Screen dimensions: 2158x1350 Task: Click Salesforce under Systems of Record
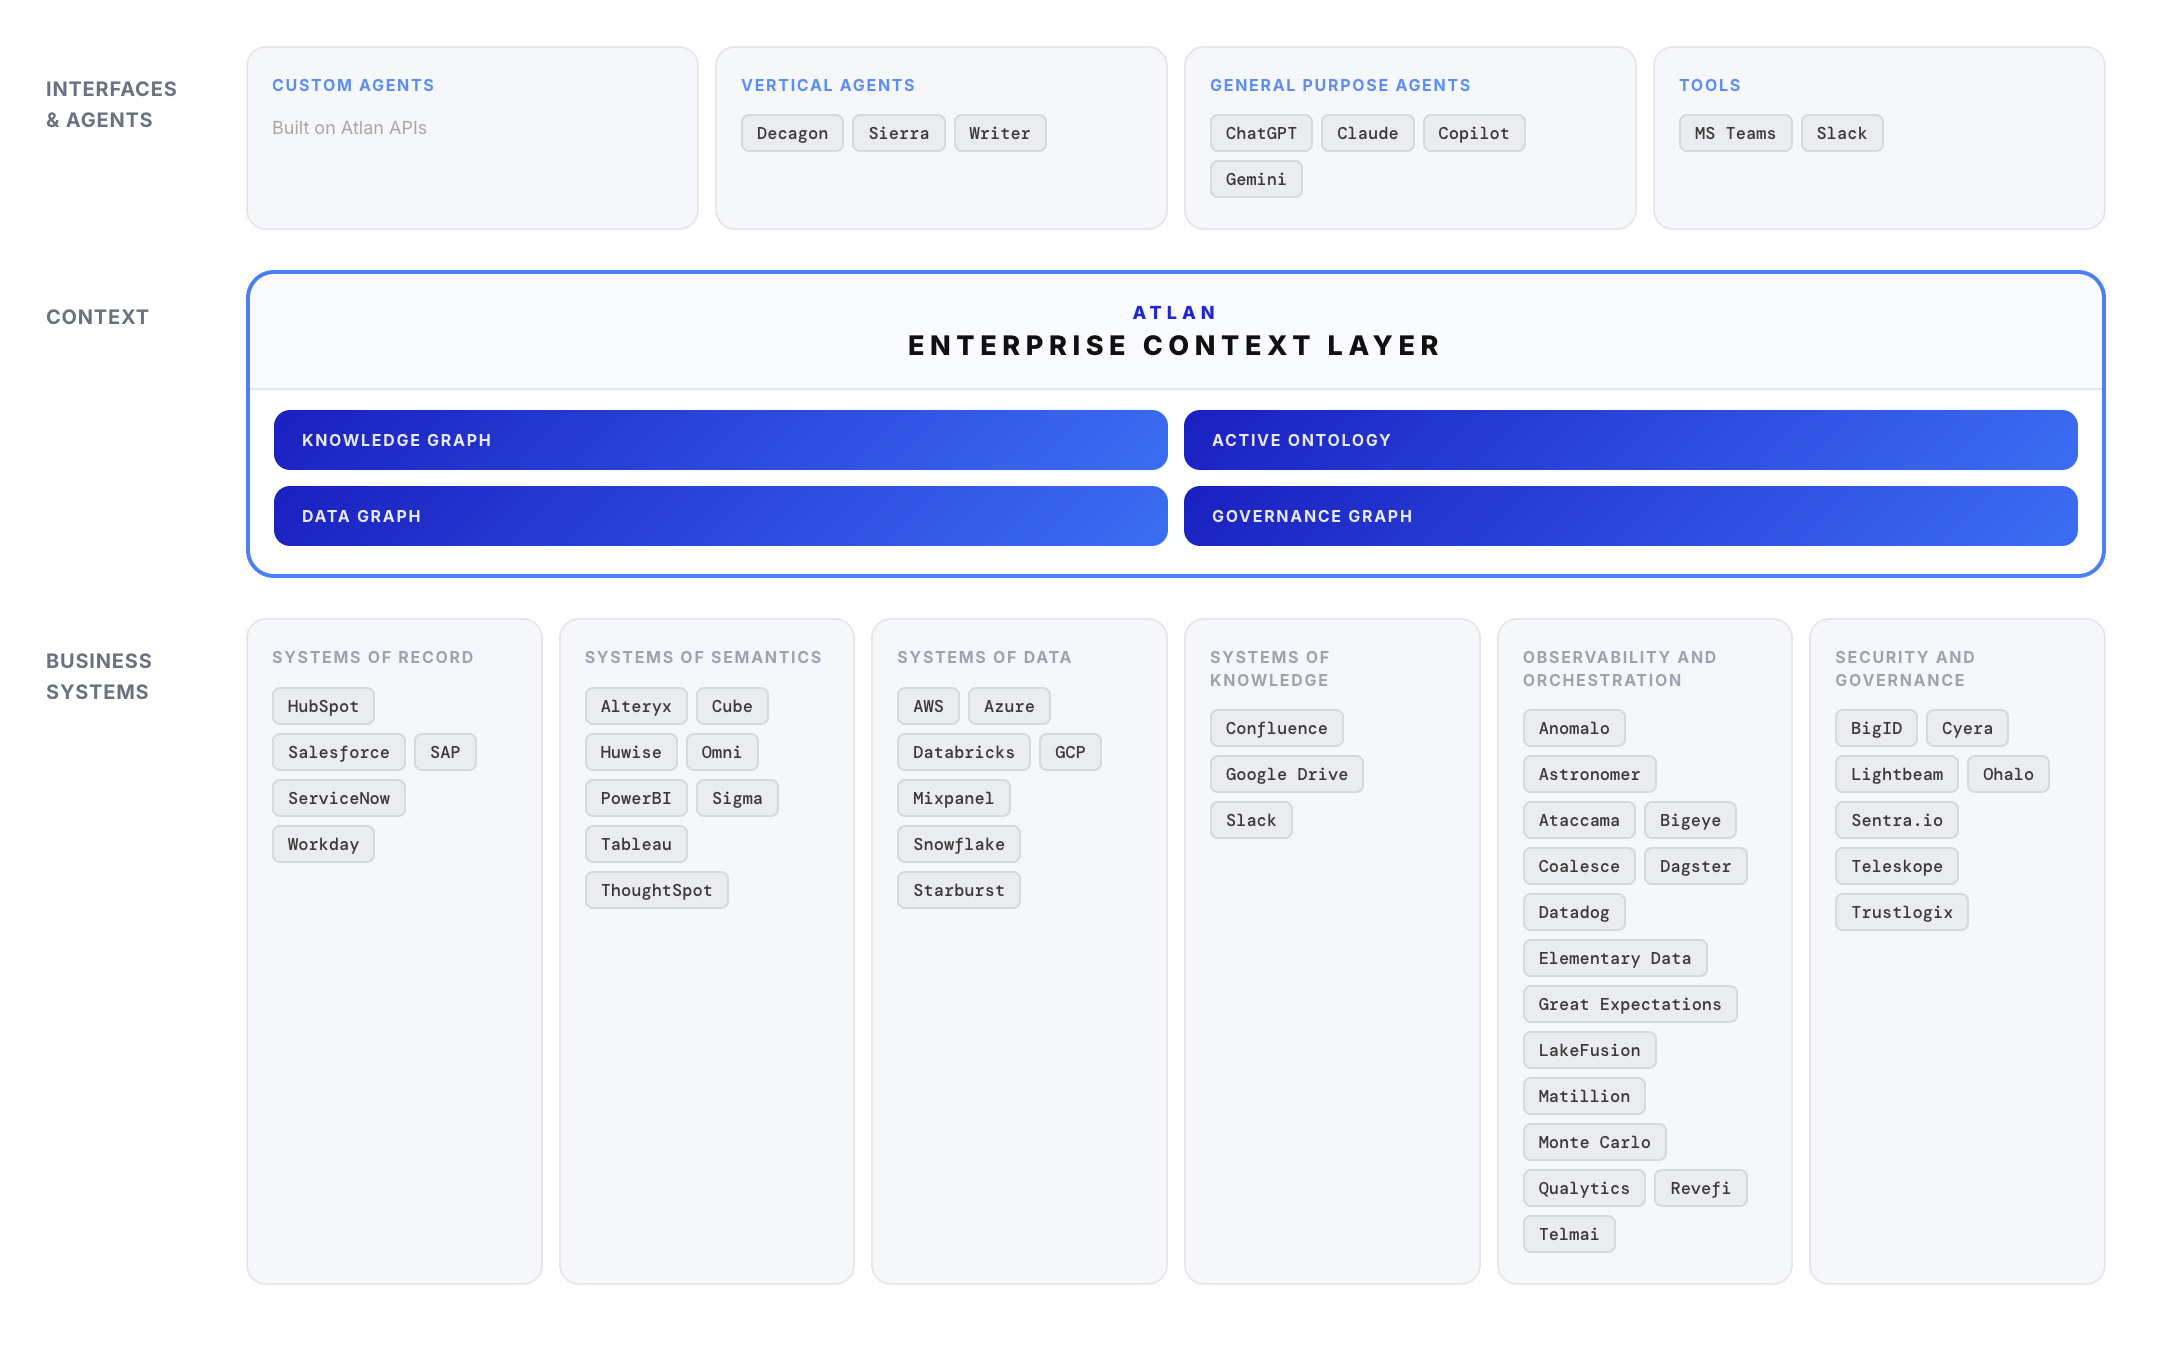337,751
